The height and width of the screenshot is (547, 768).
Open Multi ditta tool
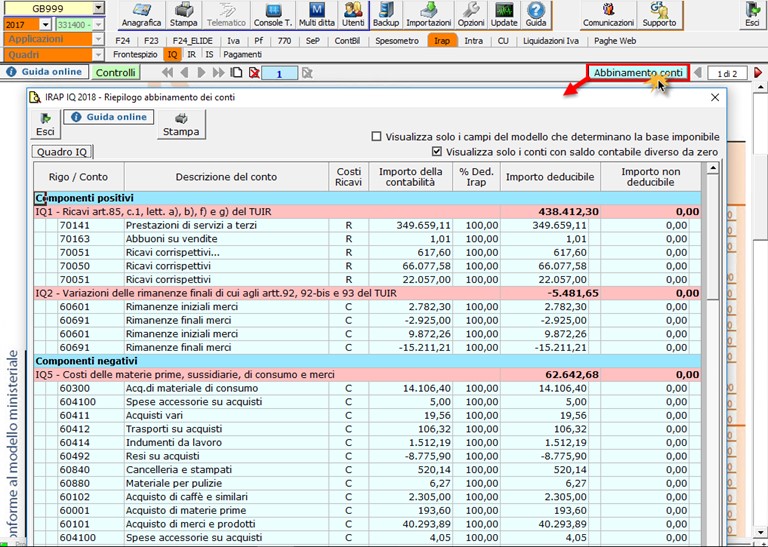(317, 15)
